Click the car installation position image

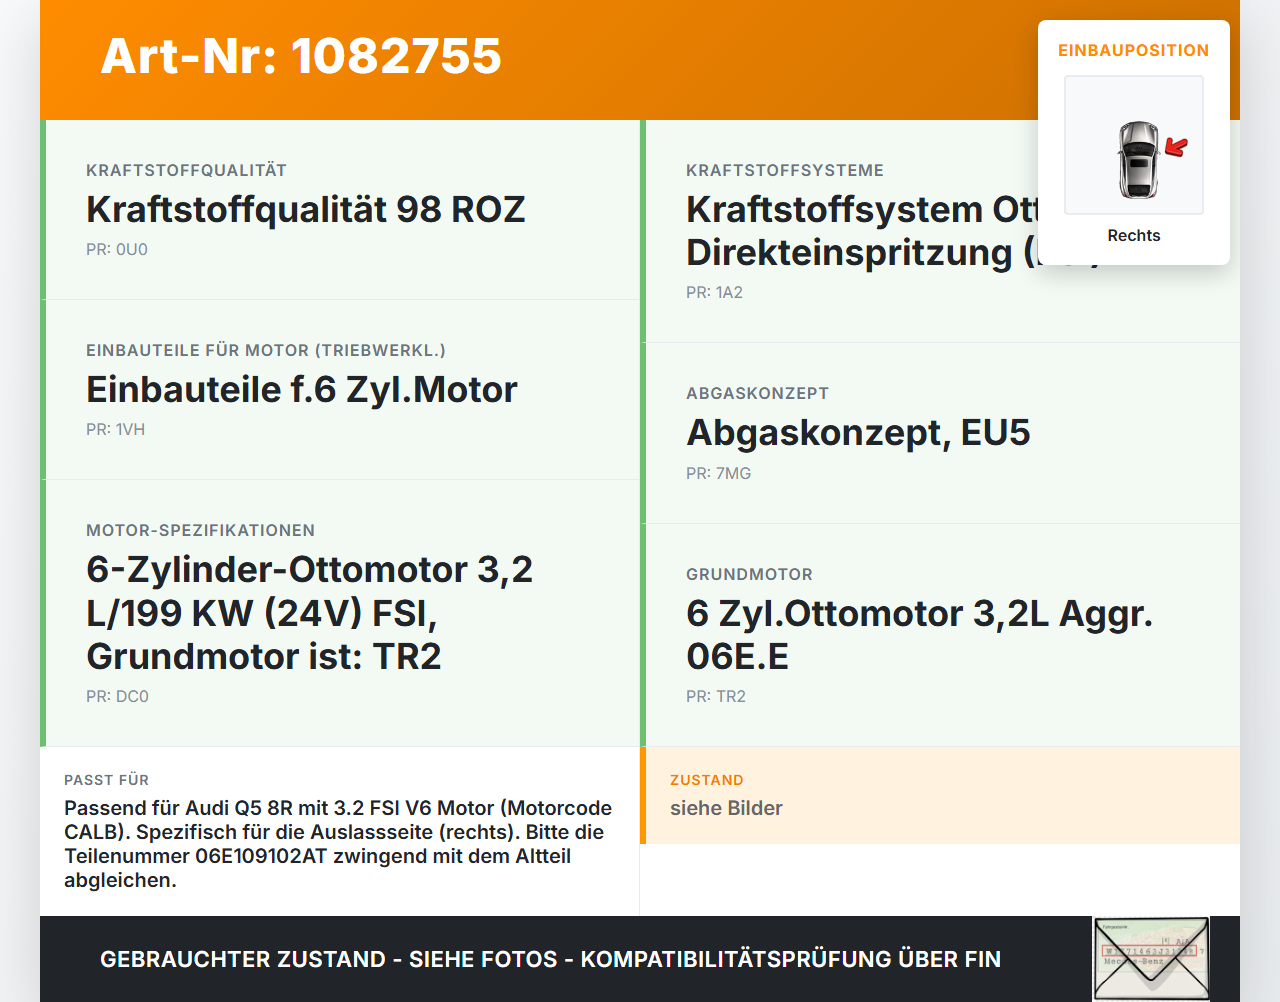pyautogui.click(x=1134, y=145)
